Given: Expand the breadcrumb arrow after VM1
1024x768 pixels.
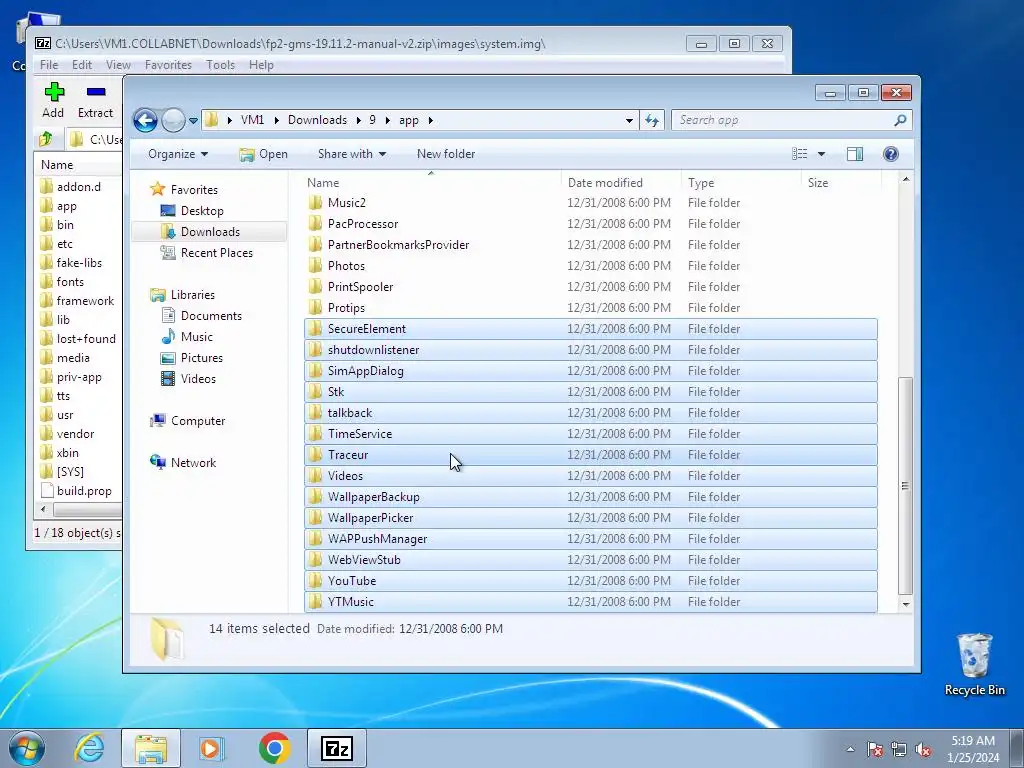Looking at the screenshot, I should [276, 120].
